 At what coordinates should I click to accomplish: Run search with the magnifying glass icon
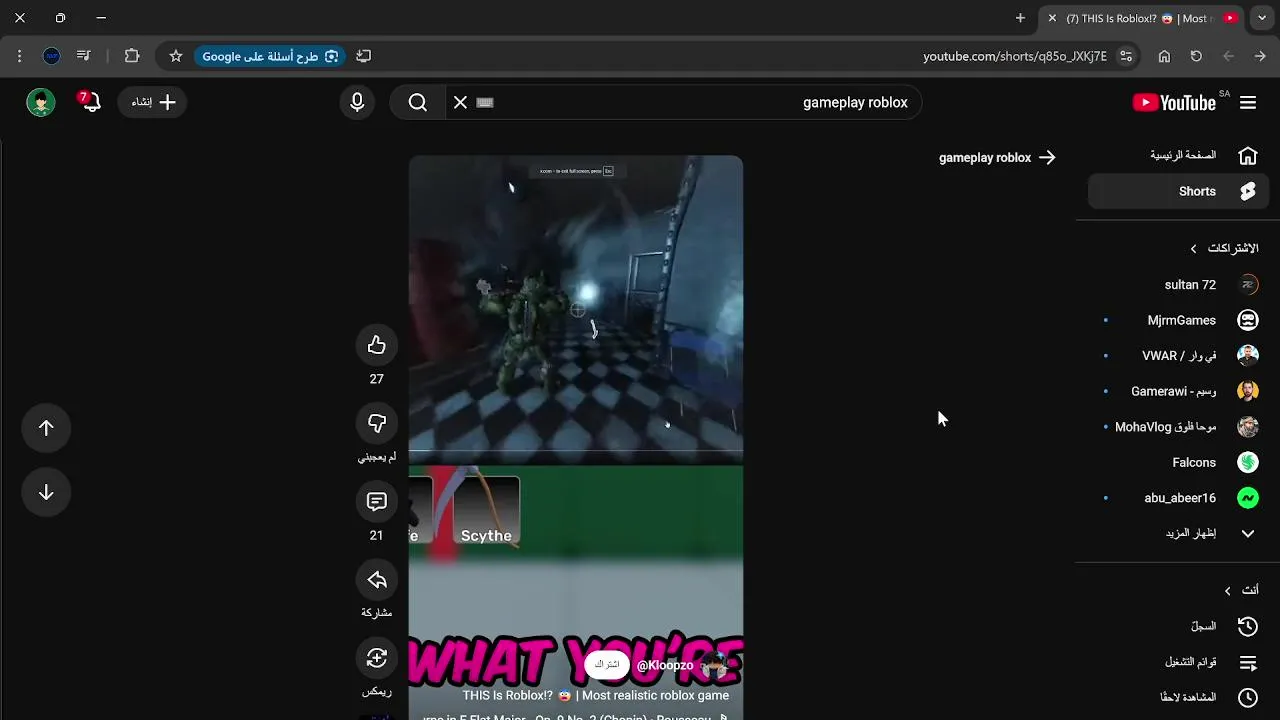418,102
